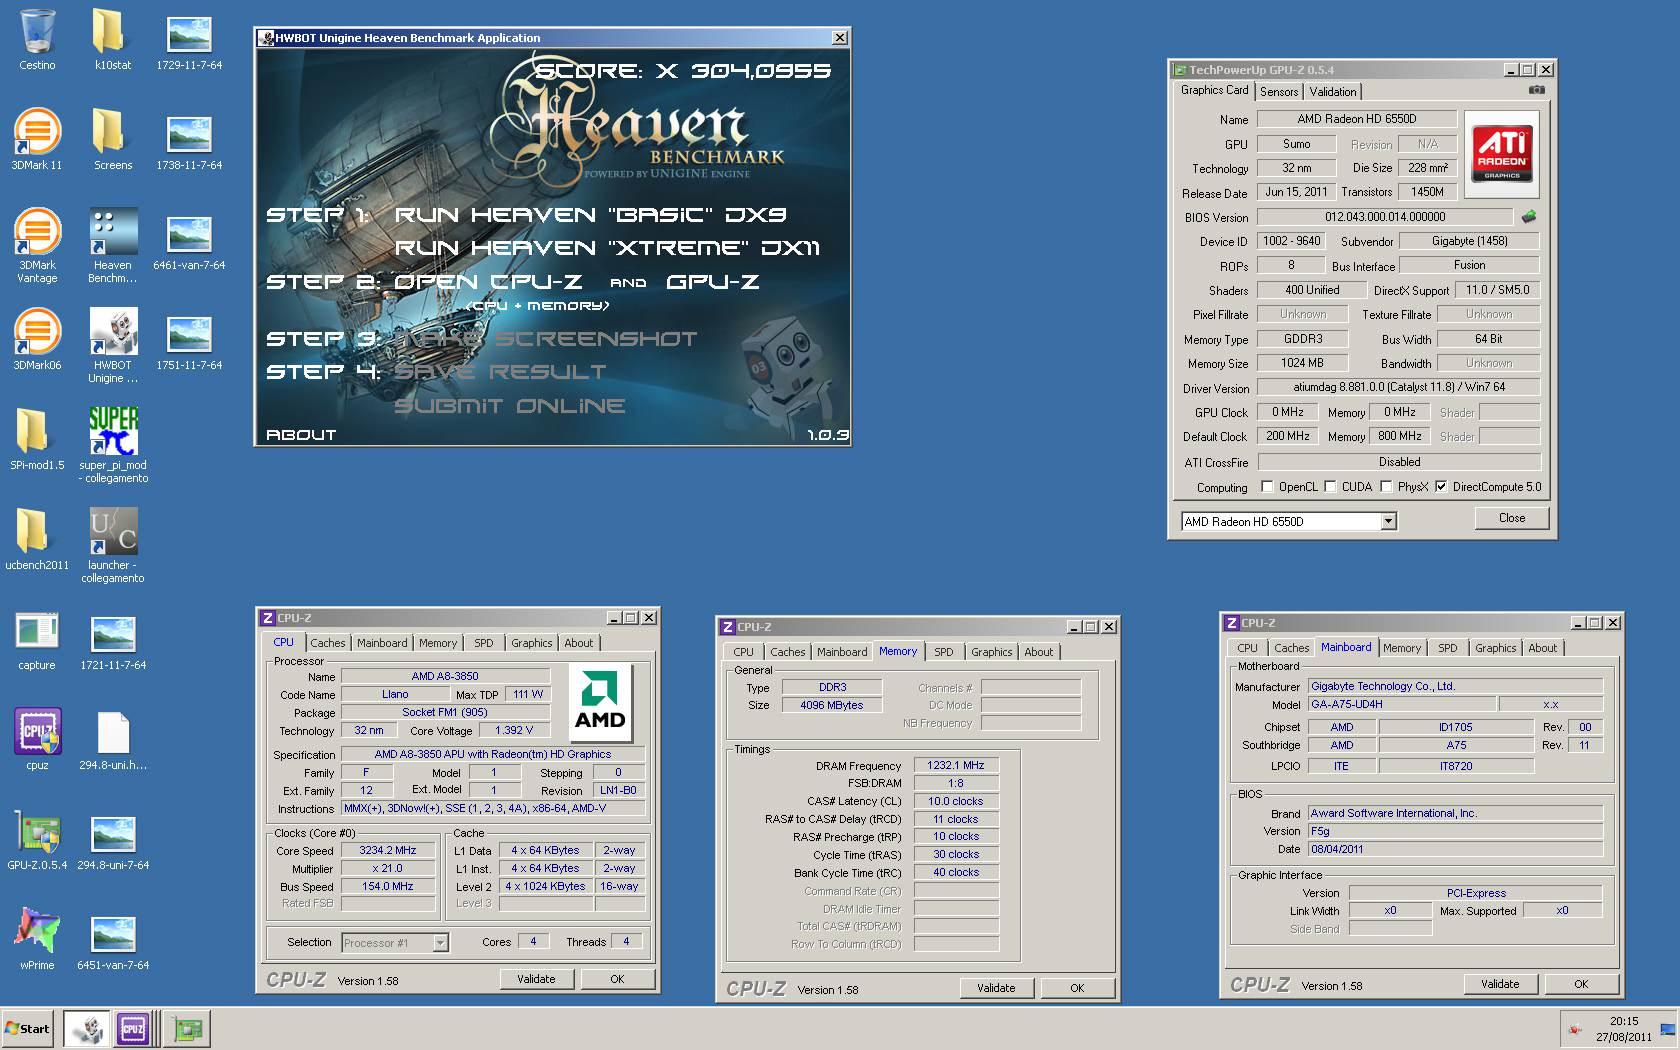This screenshot has height=1050, width=1680.
Task: Click Run Heaven "Basic" DX9
Action: pyautogui.click(x=591, y=215)
